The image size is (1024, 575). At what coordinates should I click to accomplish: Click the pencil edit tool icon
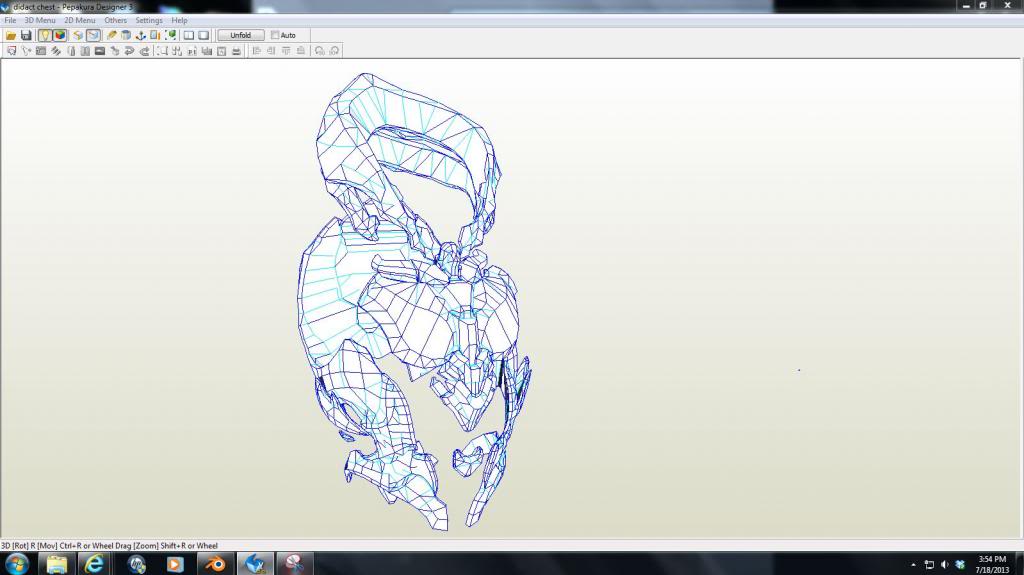click(x=111, y=35)
